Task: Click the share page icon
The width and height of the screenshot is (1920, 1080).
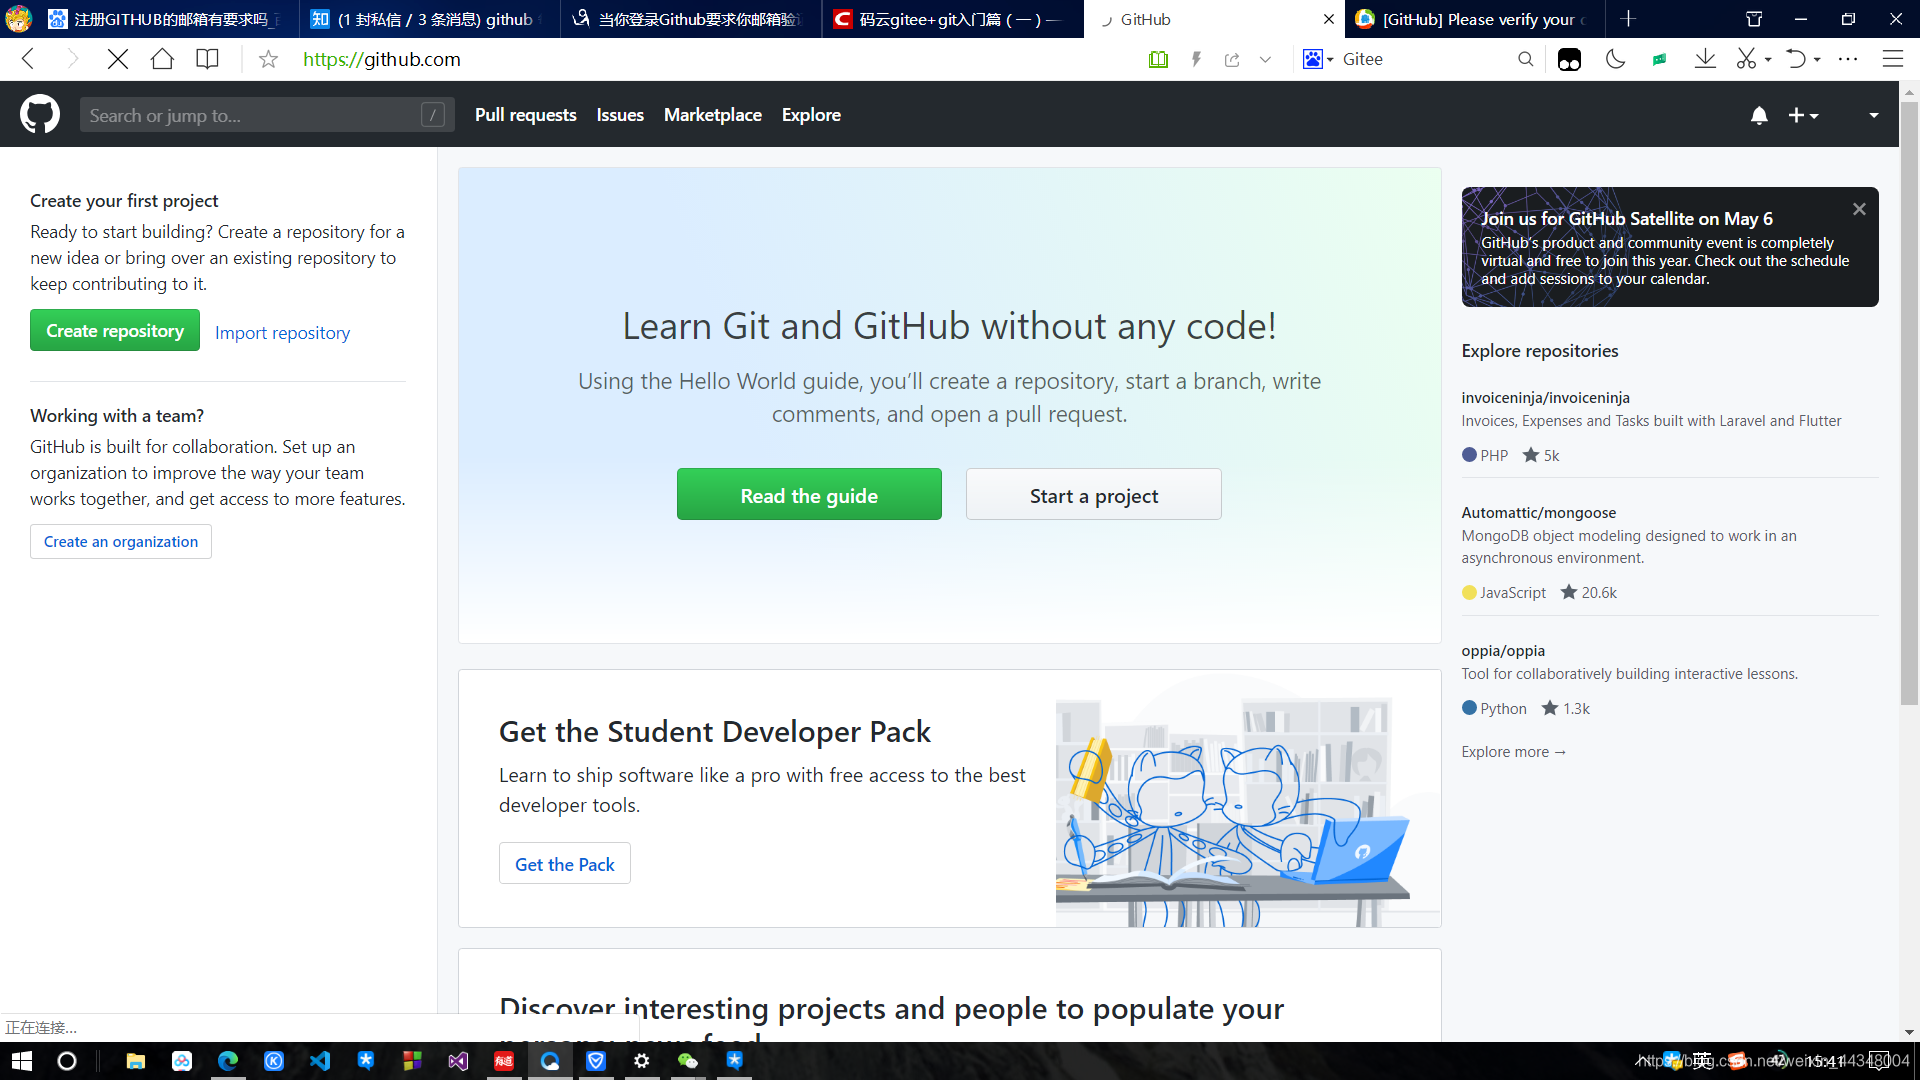Action: click(1232, 59)
